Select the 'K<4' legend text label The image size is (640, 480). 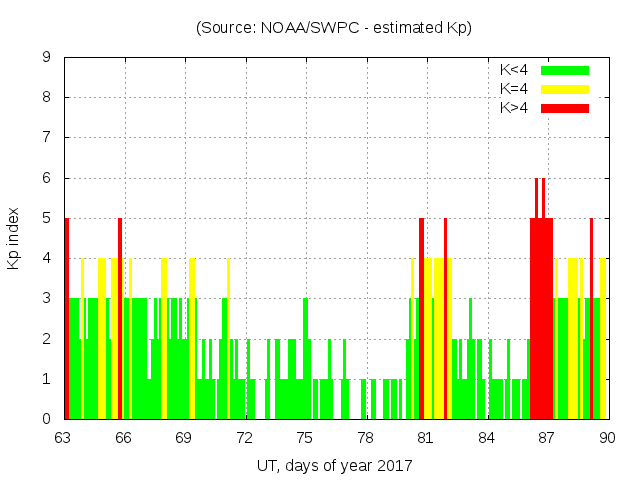coord(514,70)
